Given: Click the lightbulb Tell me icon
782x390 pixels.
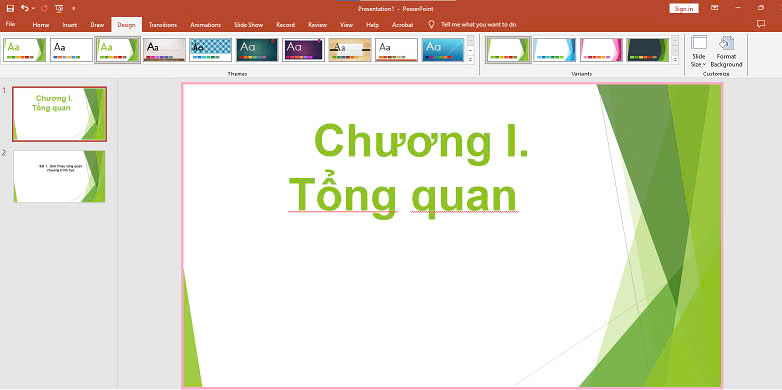Looking at the screenshot, I should (431, 24).
